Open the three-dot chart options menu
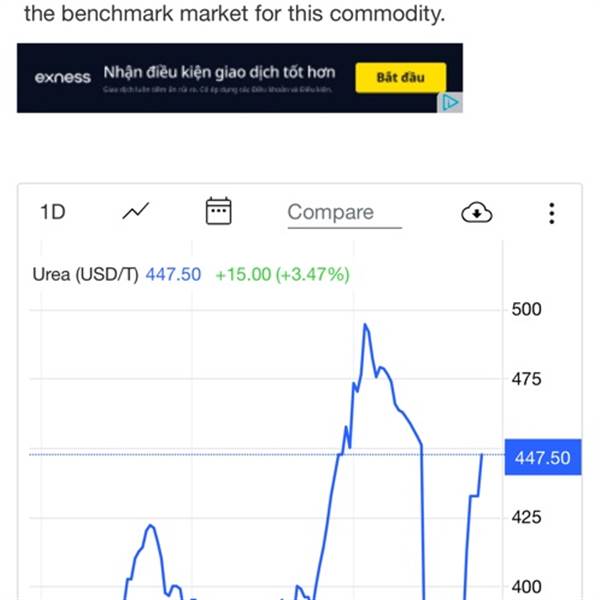The width and height of the screenshot is (600, 600). [551, 213]
